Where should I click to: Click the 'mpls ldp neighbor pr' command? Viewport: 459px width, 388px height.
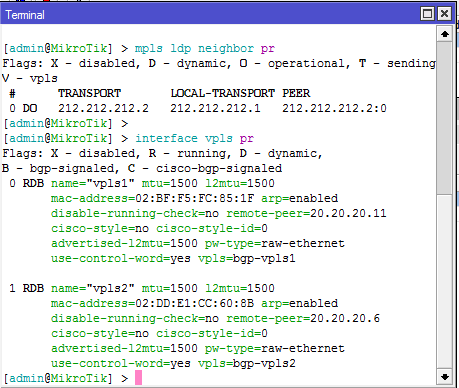point(205,49)
